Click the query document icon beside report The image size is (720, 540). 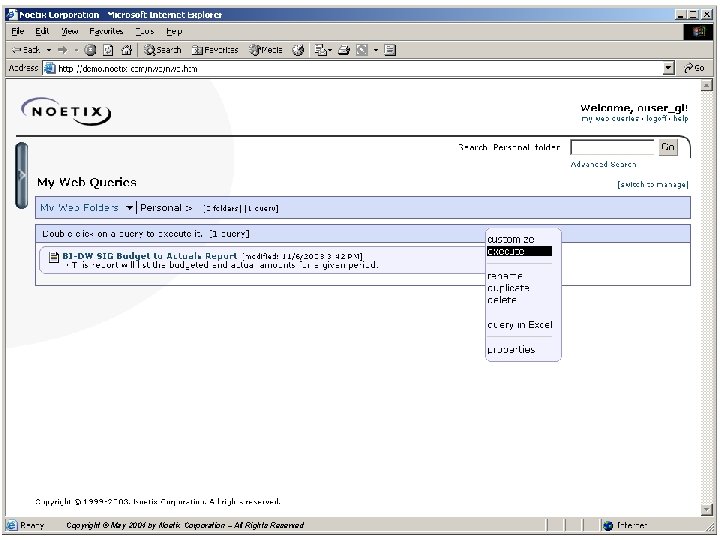[x=54, y=257]
